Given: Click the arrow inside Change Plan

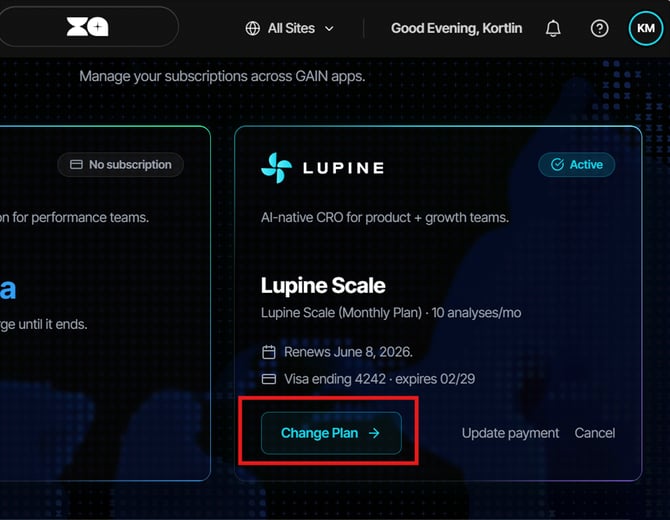Looking at the screenshot, I should coord(374,433).
